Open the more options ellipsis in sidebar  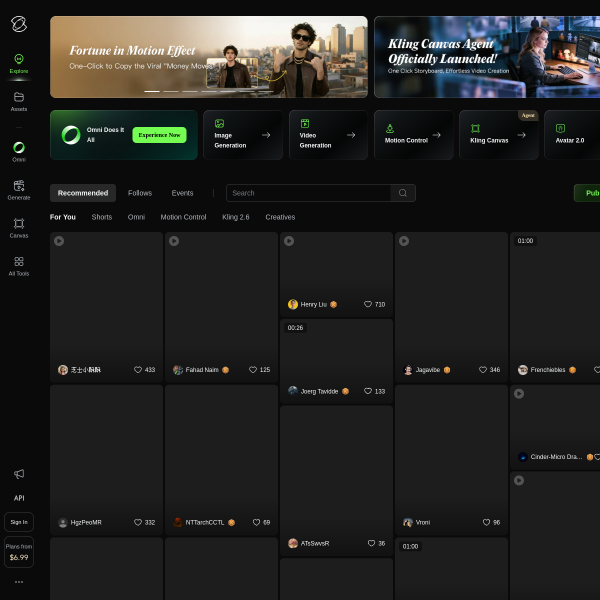point(19,581)
